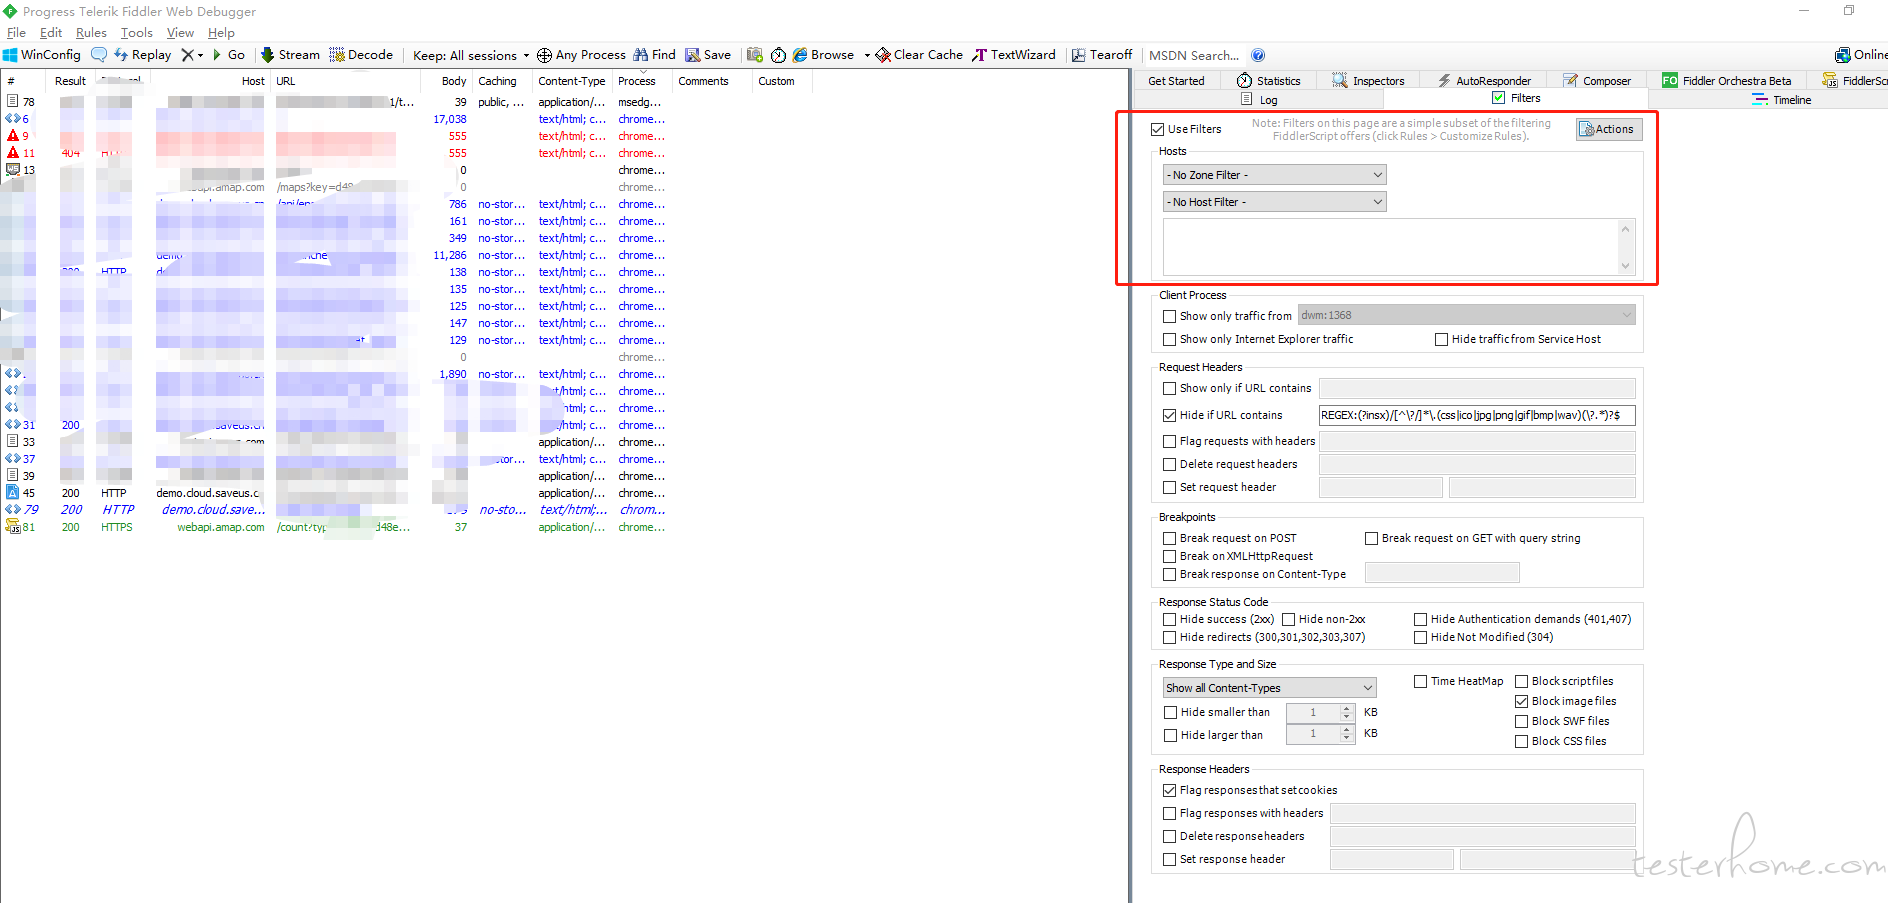Open Keep: All sessions dropdown
1888x903 pixels.
tap(471, 55)
